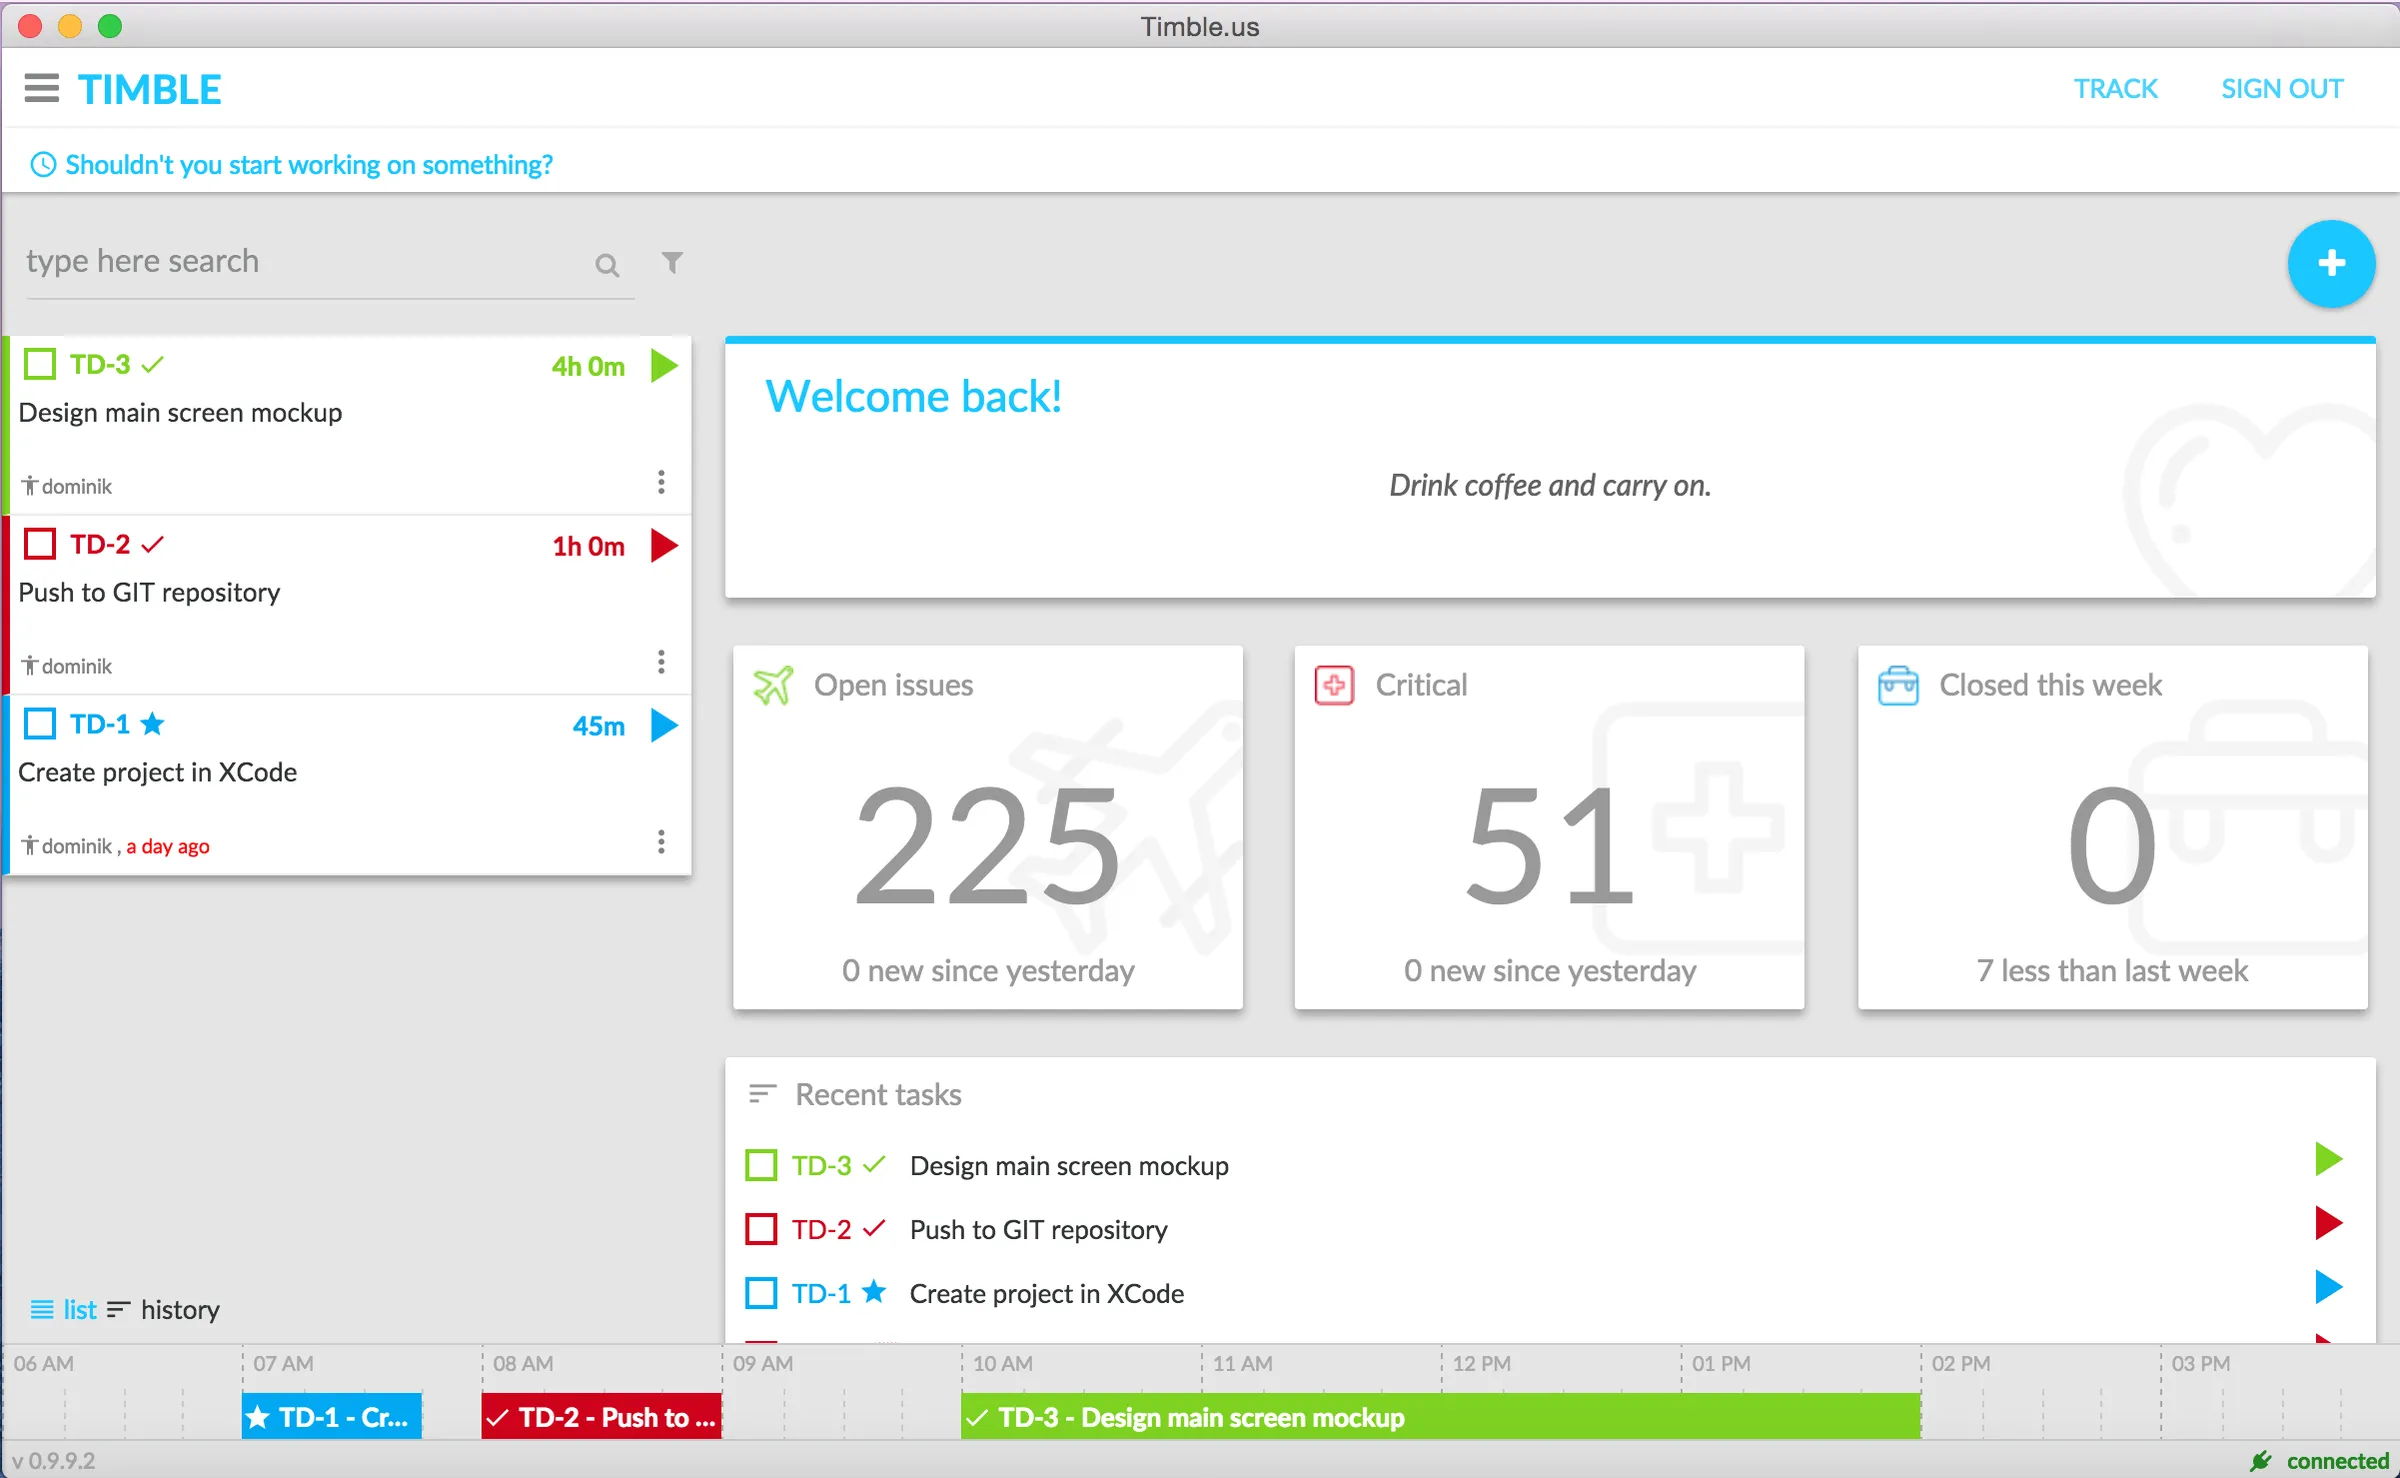Open the search filter options

click(671, 263)
